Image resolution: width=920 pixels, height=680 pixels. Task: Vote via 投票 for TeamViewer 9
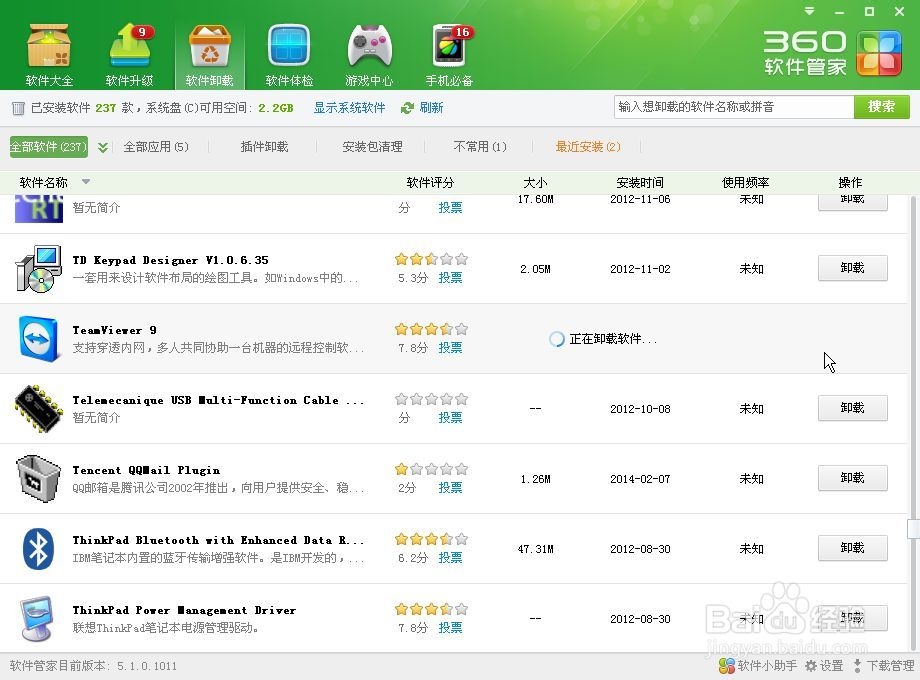(450, 347)
